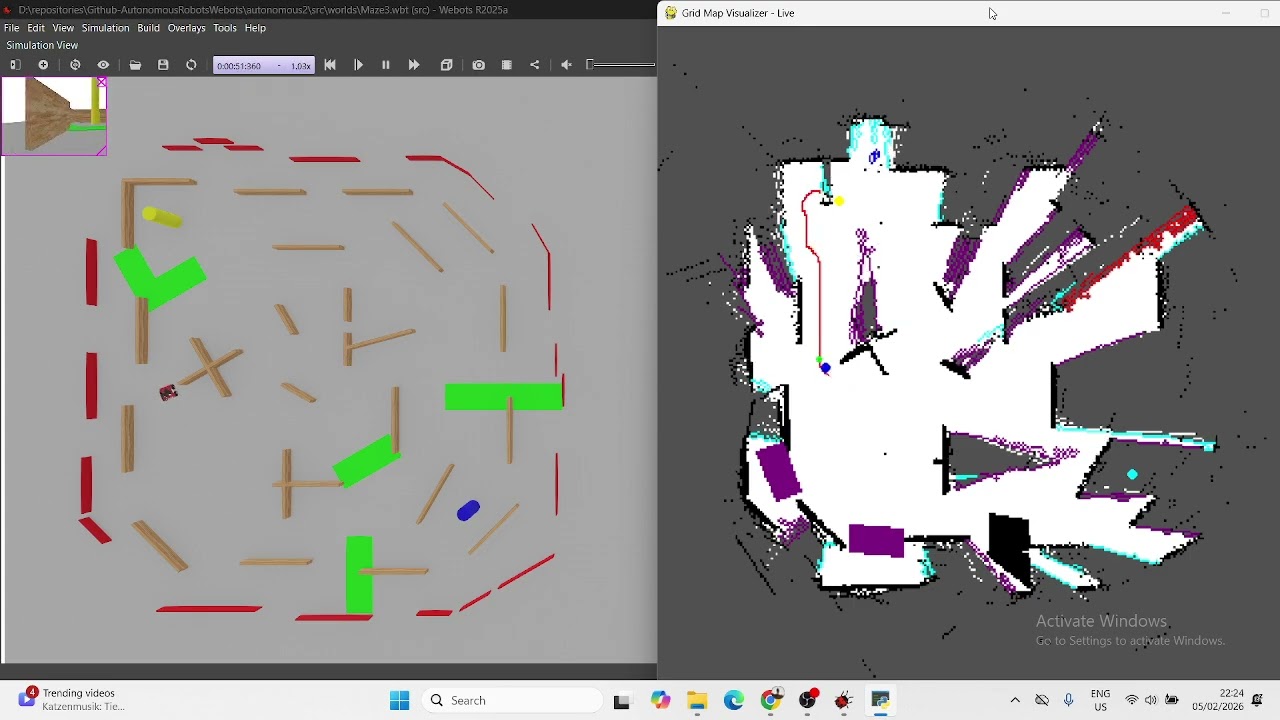Open the Edit menu
The image size is (1280, 720).
36,28
